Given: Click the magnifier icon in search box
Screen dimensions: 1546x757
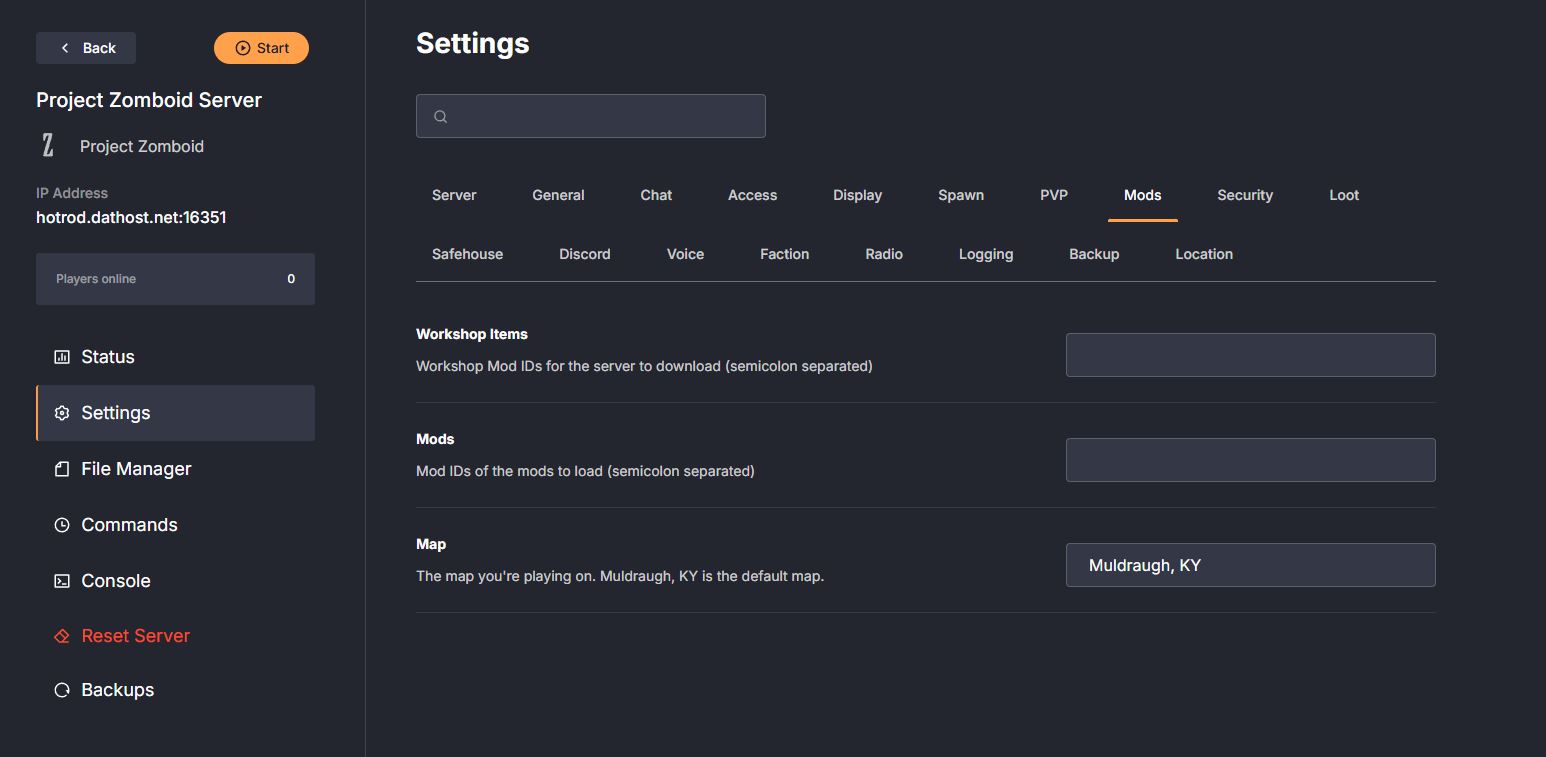Looking at the screenshot, I should [x=440, y=117].
